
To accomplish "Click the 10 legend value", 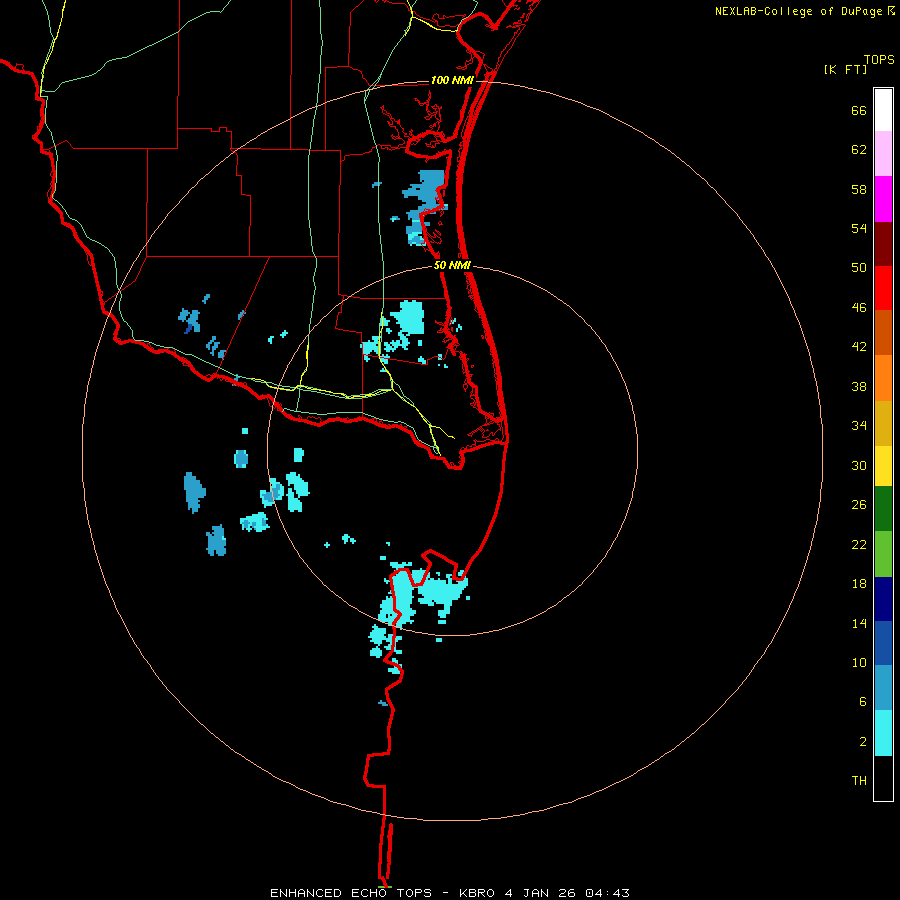I will [859, 662].
